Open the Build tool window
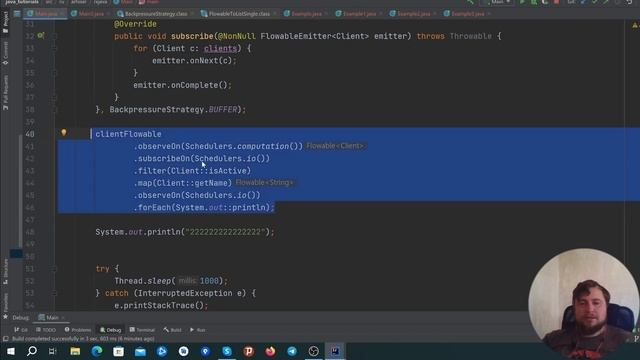The image size is (640, 360). coord(172,330)
